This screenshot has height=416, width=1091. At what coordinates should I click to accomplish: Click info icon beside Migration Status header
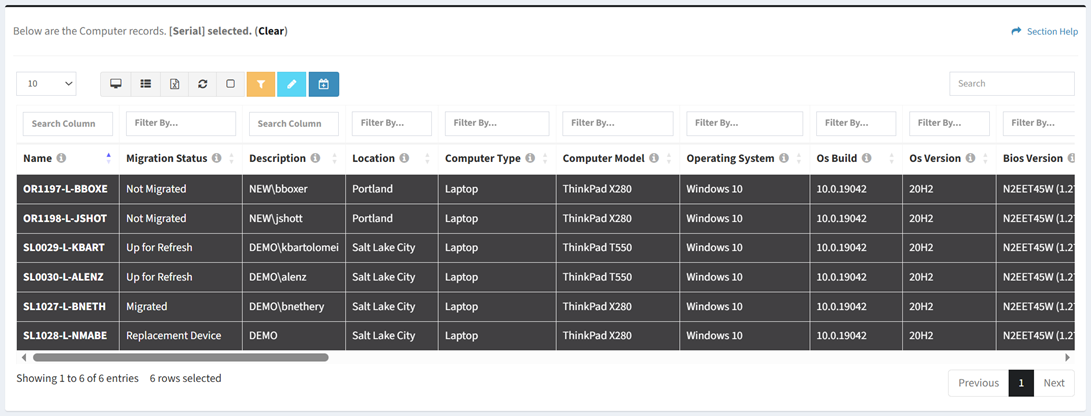[216, 159]
